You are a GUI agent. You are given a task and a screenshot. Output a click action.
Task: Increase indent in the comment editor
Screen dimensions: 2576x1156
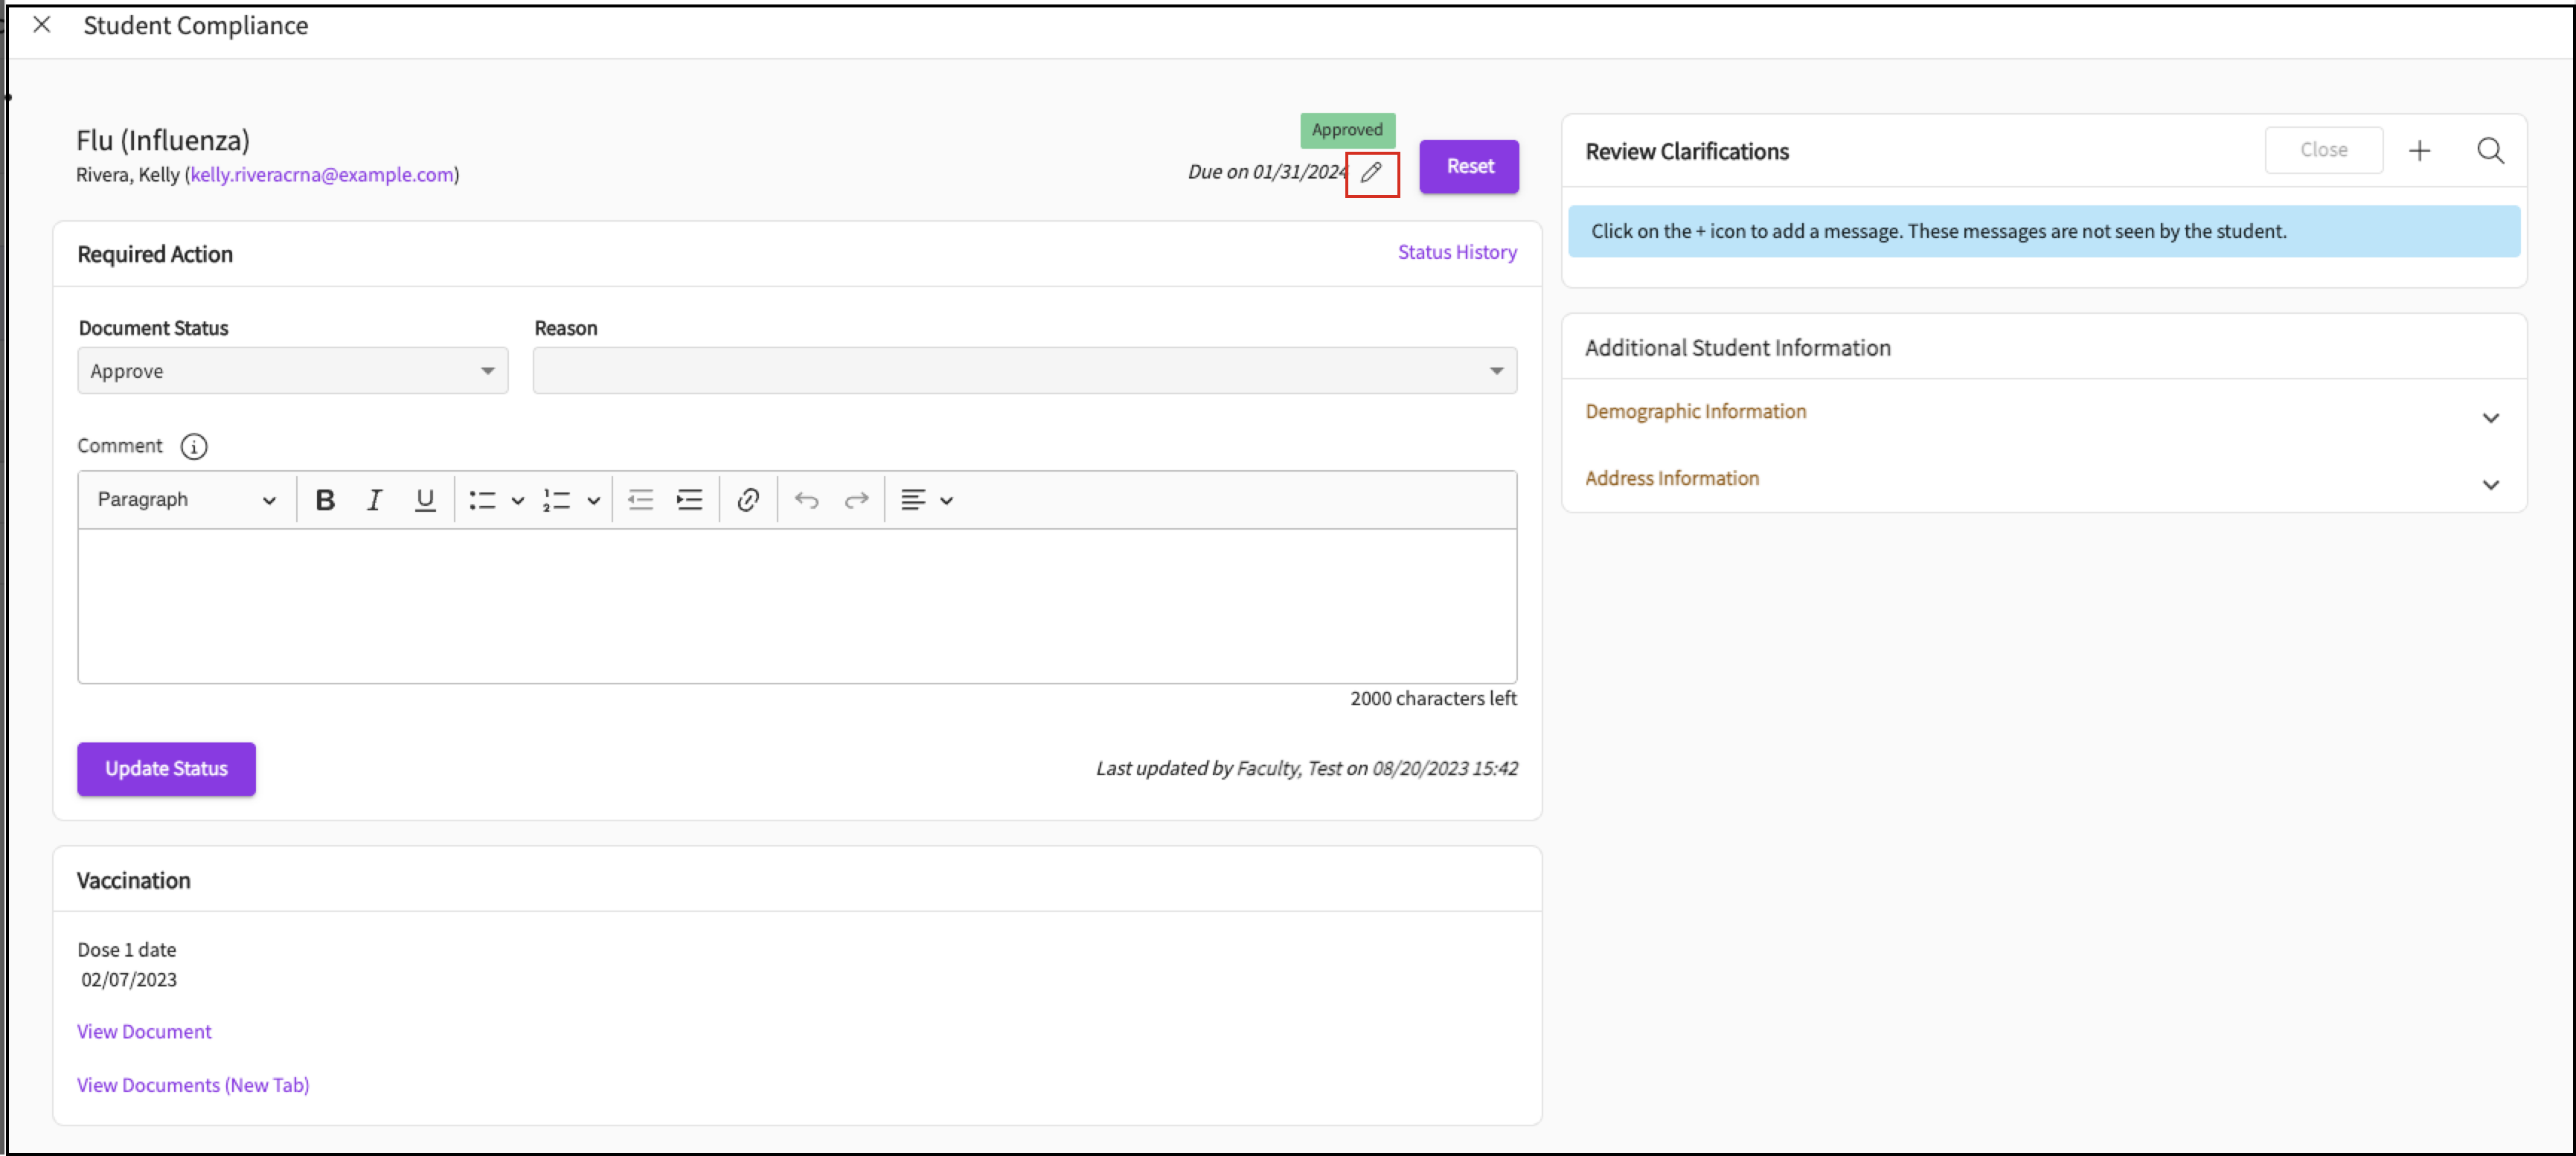[689, 500]
